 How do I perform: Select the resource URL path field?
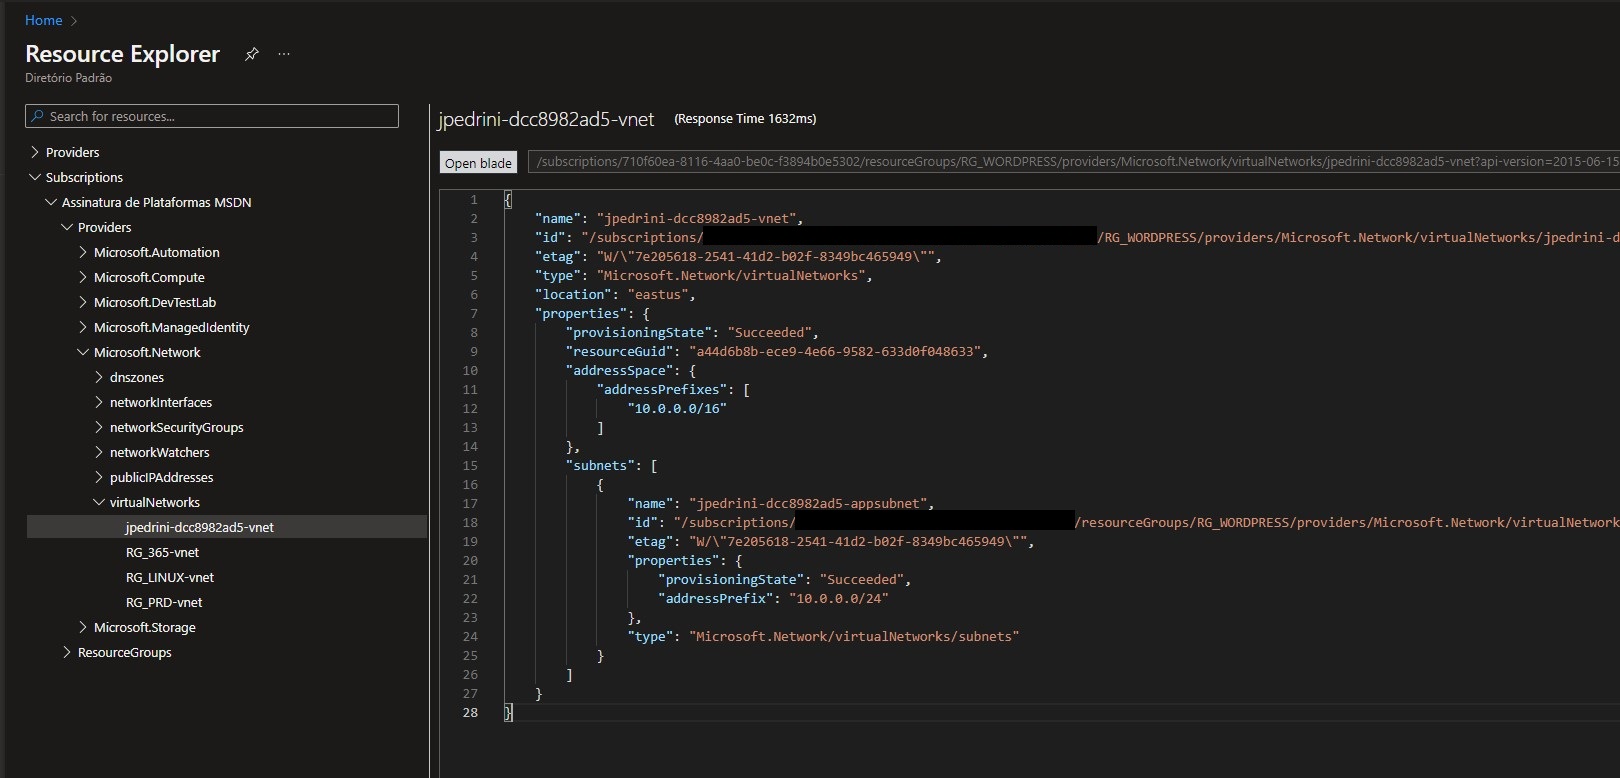tap(1073, 162)
